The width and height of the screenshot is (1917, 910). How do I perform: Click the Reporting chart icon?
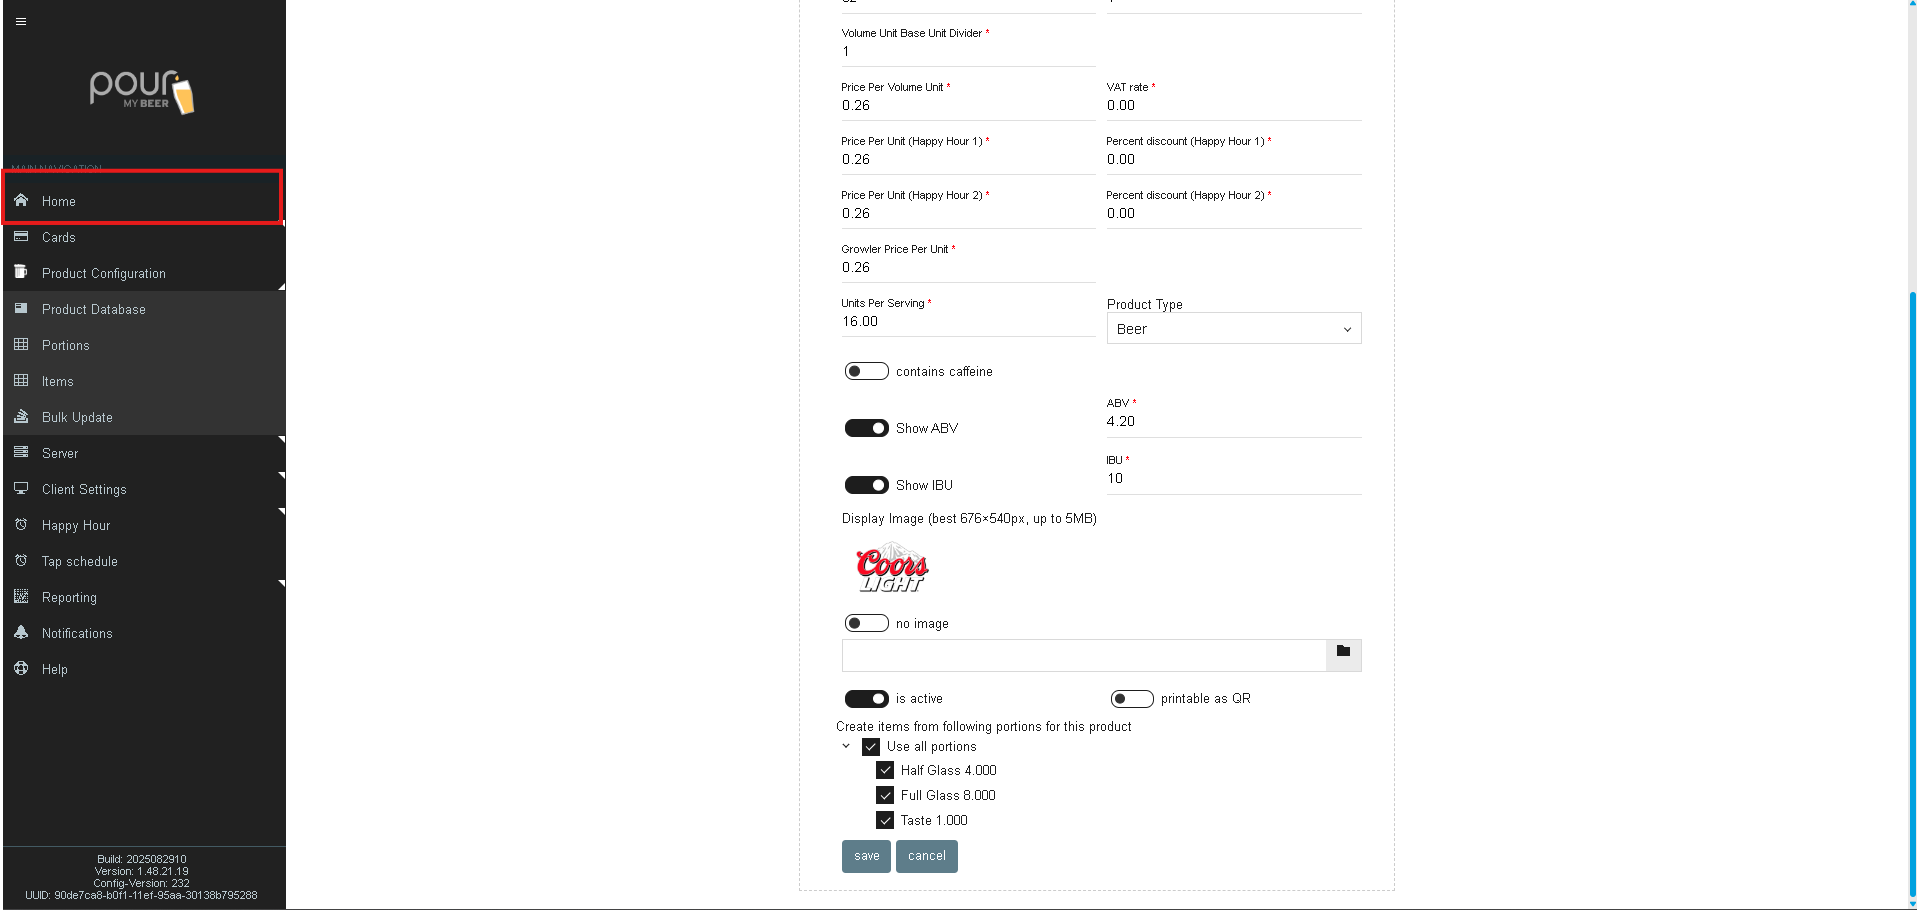pyautogui.click(x=21, y=597)
